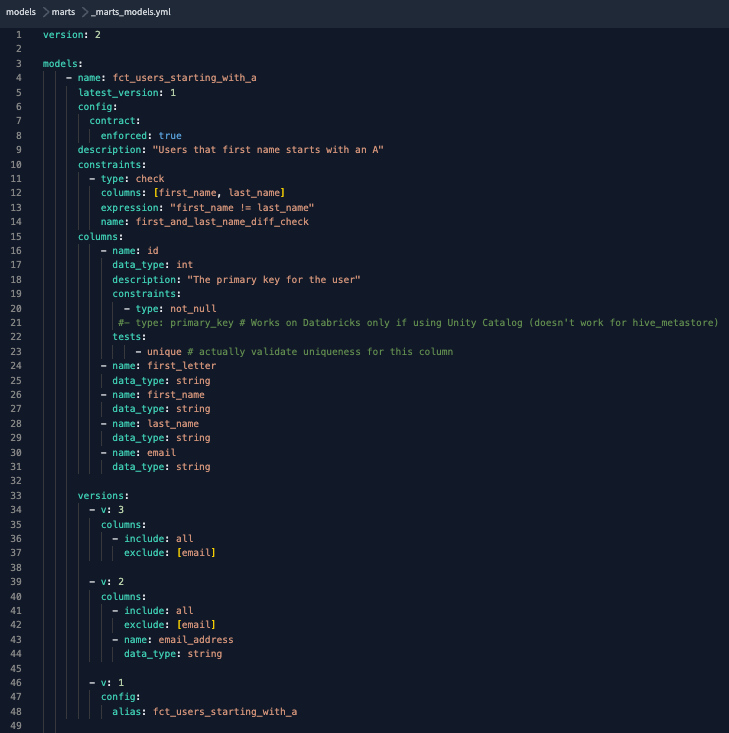Click the 'columns:' key on line 15
The image size is (729, 733).
point(101,237)
